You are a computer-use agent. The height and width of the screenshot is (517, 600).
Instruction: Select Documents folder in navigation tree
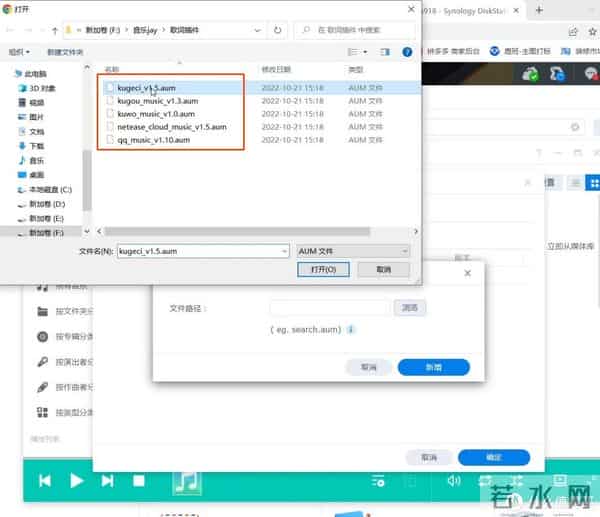point(31,132)
